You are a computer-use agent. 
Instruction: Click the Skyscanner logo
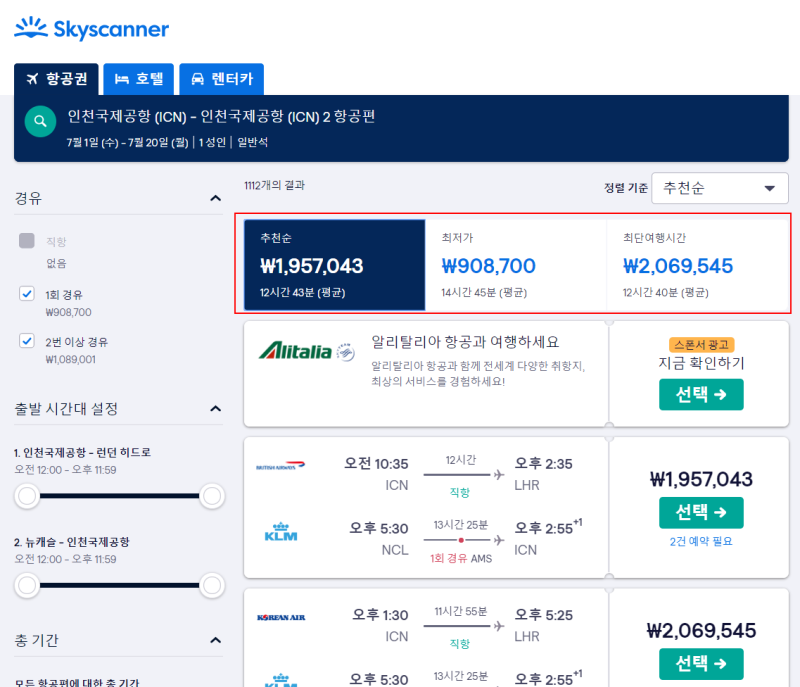tap(91, 29)
